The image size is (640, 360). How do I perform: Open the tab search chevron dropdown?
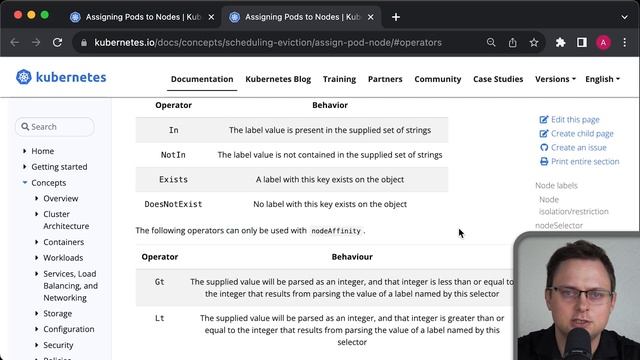(624, 17)
